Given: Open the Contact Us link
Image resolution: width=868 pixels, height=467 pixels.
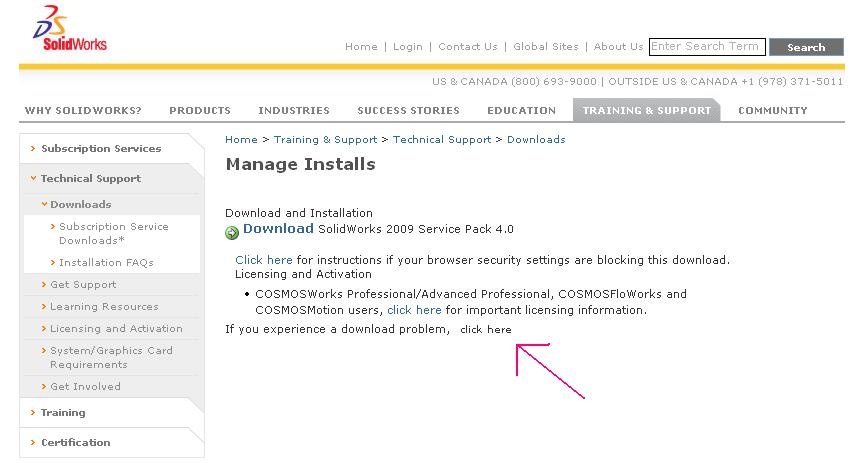Looking at the screenshot, I should click(468, 47).
